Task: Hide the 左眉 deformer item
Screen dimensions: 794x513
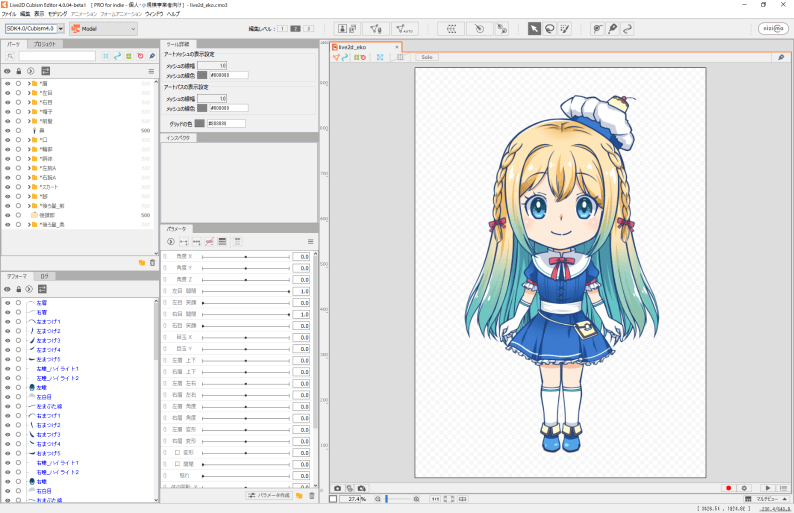Action: 8,303
